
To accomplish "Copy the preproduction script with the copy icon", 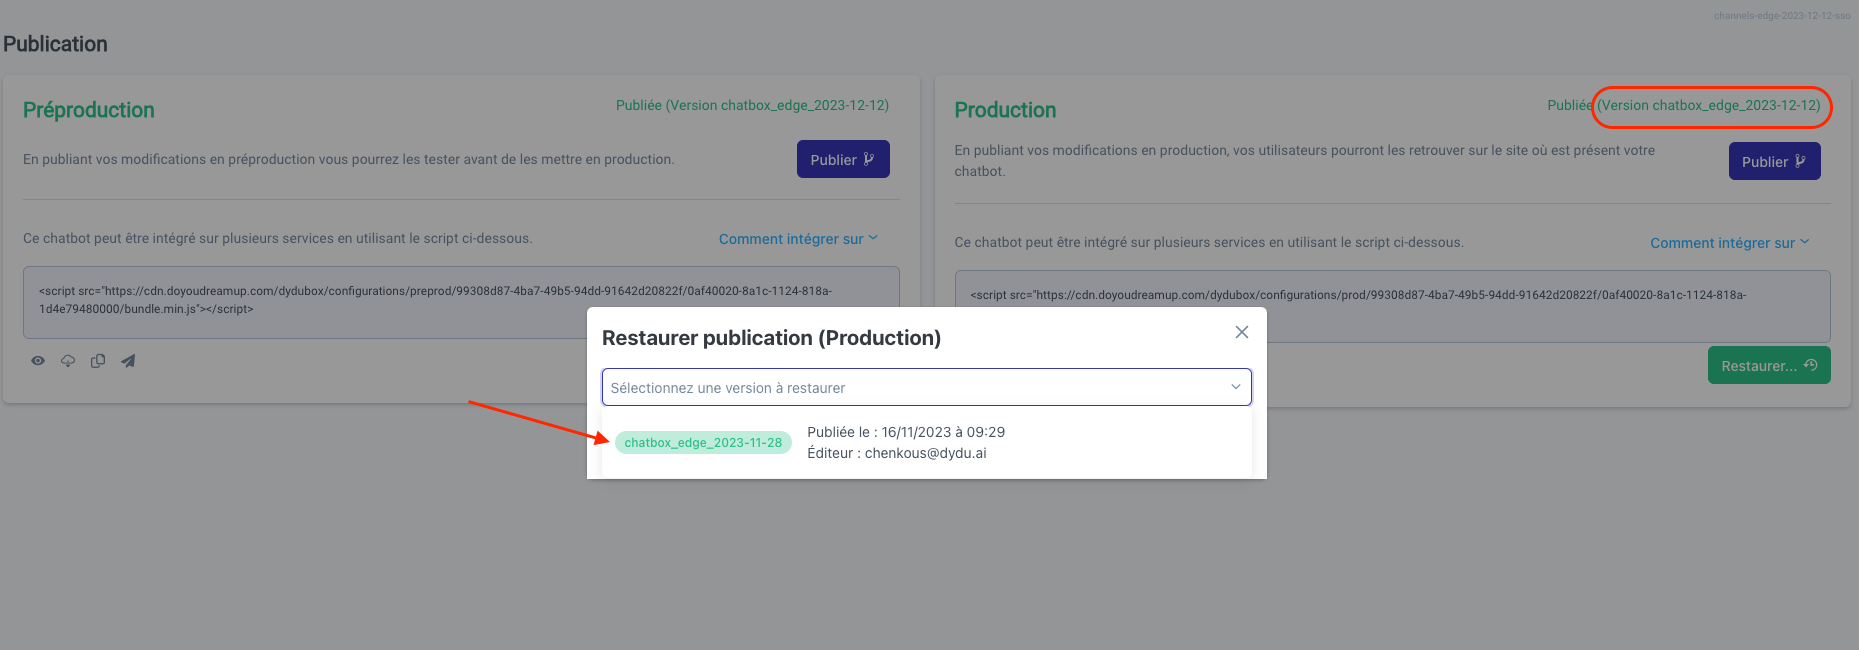I will pos(98,361).
